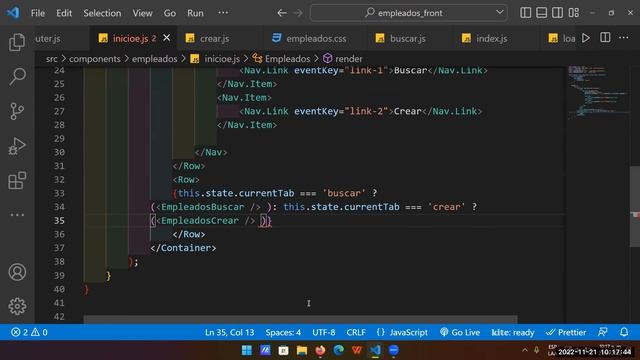The height and width of the screenshot is (360, 640).
Task: Switch to the uter.js tab
Action: click(x=48, y=38)
